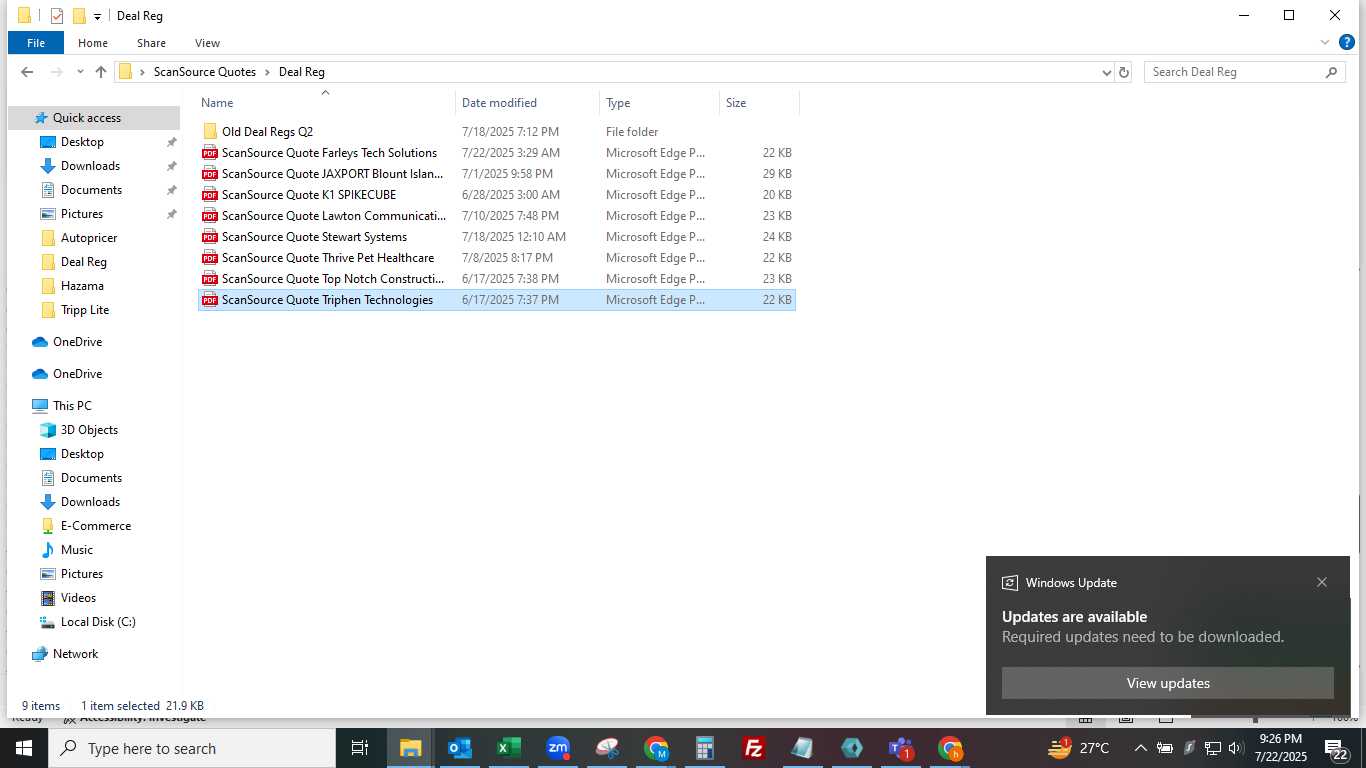This screenshot has width=1366, height=768.
Task: Switch to the Share ribbon tab
Action: click(x=151, y=43)
